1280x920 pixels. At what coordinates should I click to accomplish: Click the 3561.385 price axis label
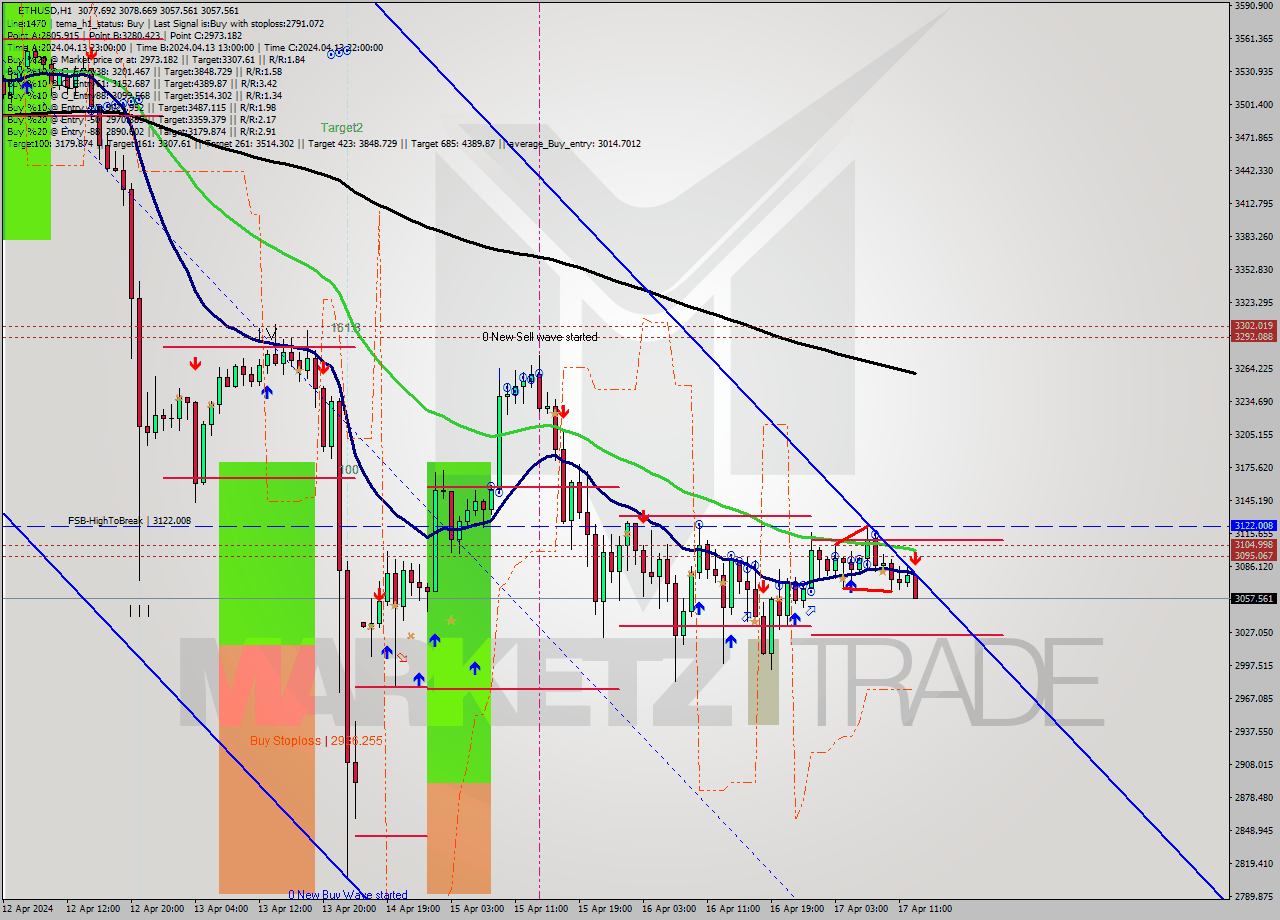click(x=1254, y=39)
